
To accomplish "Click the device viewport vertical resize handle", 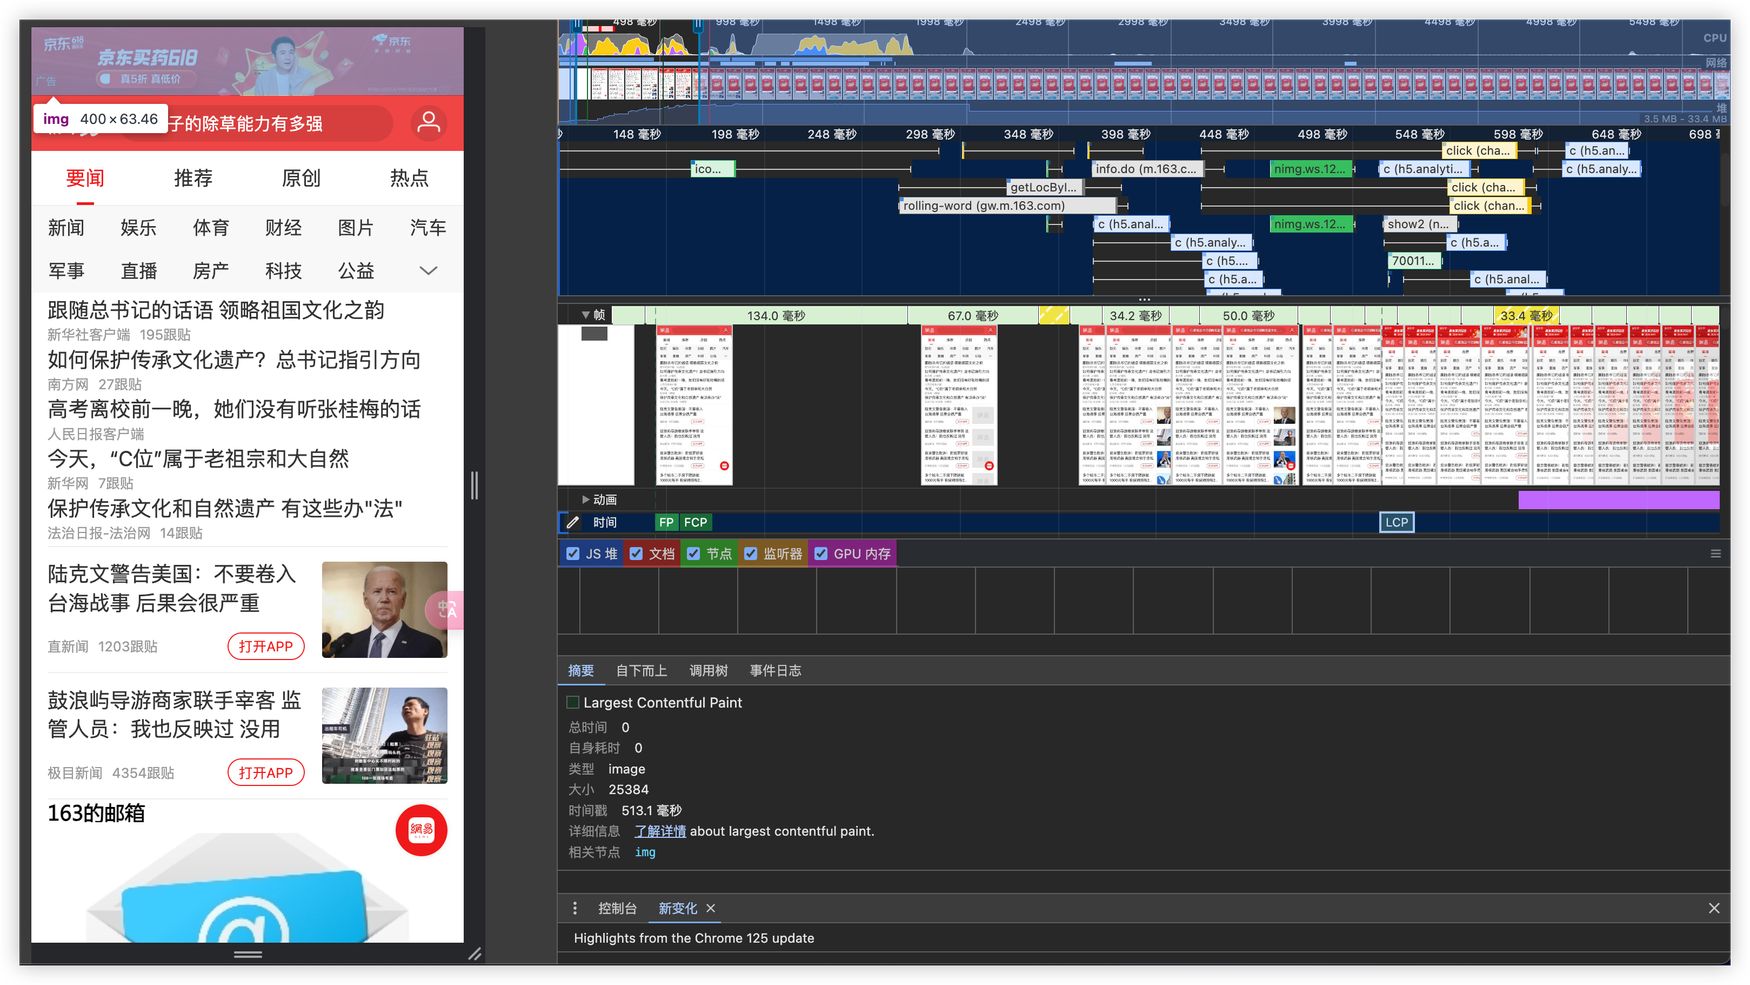I will [x=474, y=486].
